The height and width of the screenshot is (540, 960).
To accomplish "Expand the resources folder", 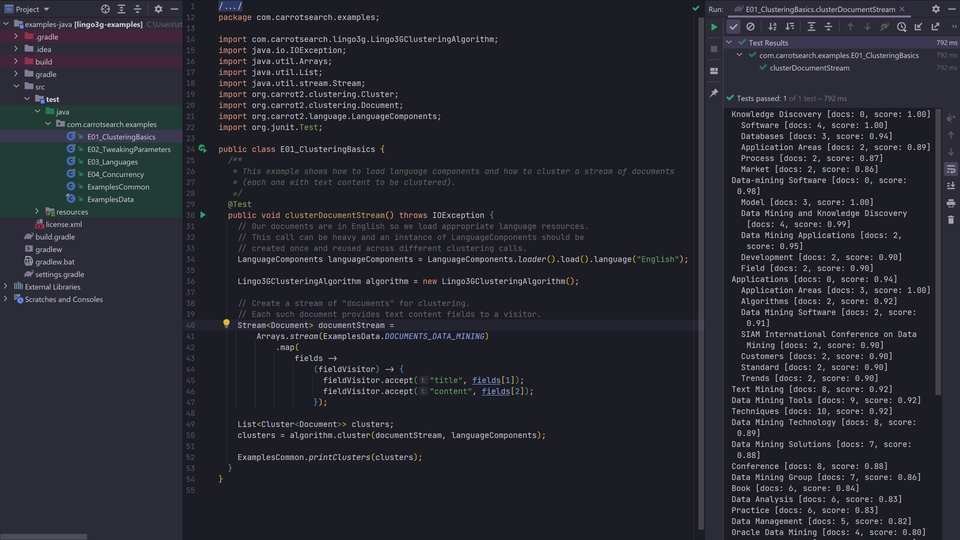I will [x=37, y=212].
